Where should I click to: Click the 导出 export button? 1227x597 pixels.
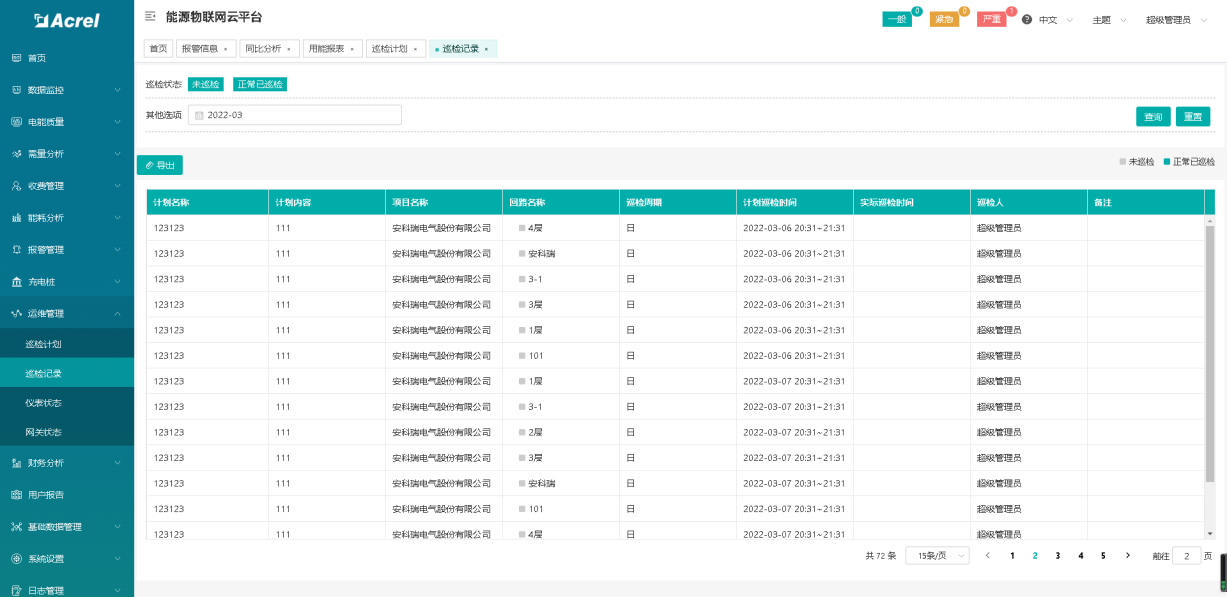click(x=160, y=165)
